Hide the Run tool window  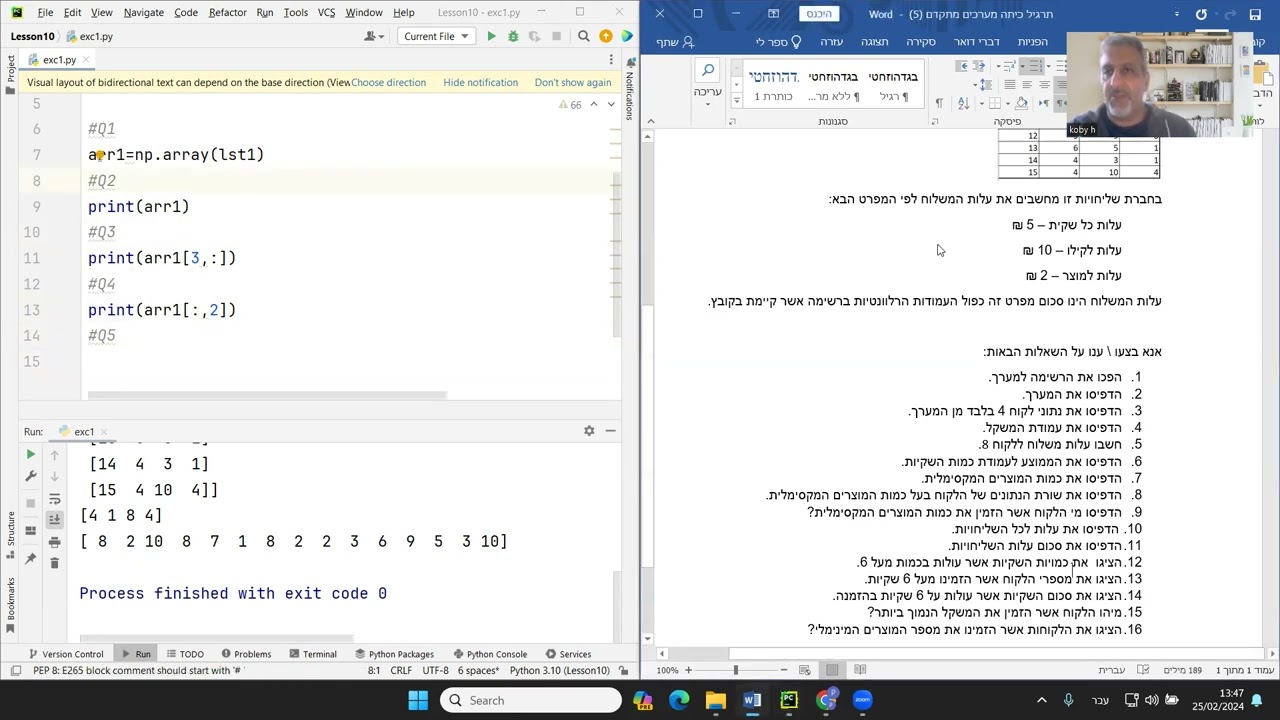tap(610, 431)
